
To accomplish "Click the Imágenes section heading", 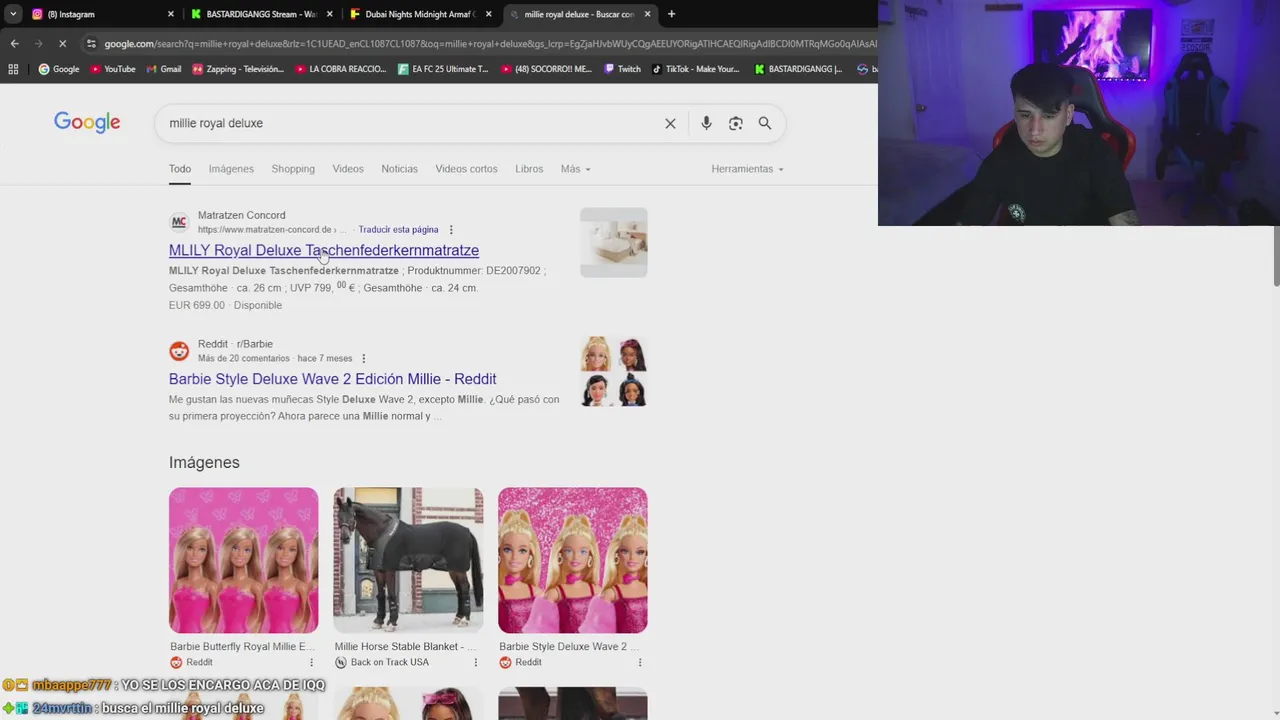I will [x=204, y=462].
